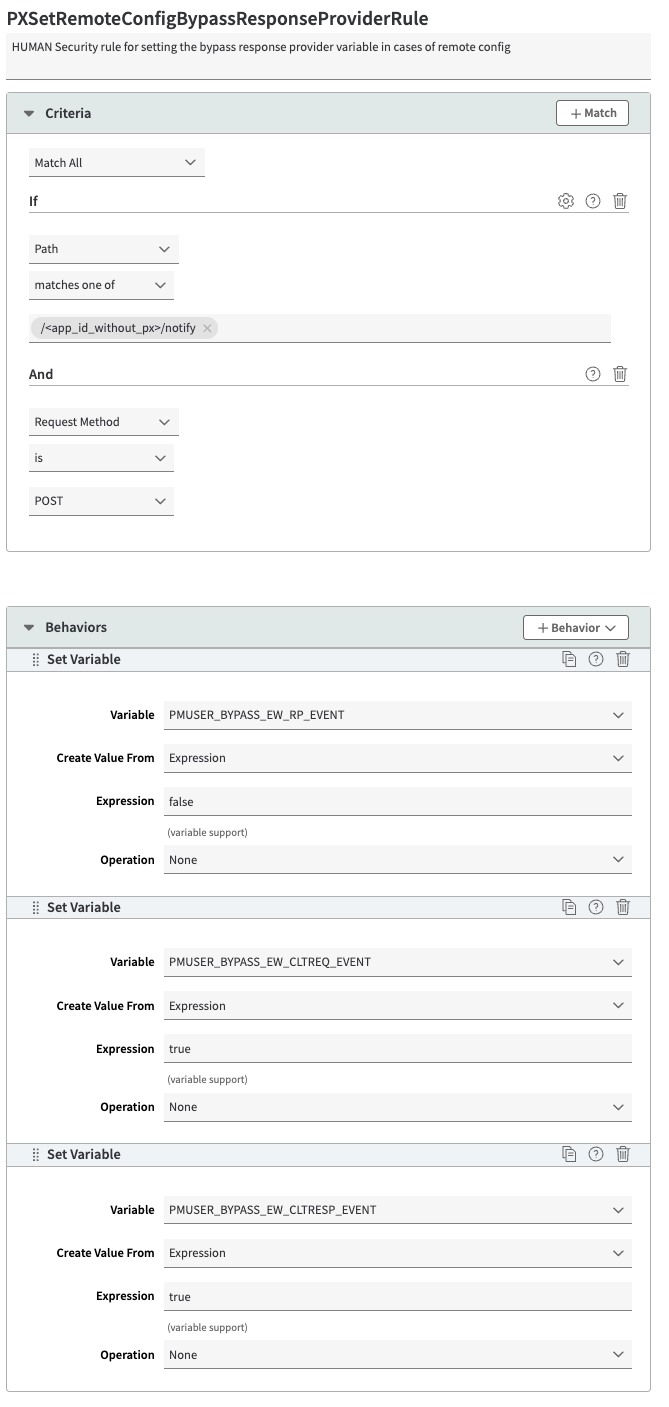Open the settings gear for the If condition
Viewport: 669px width, 1407px height.
click(566, 201)
